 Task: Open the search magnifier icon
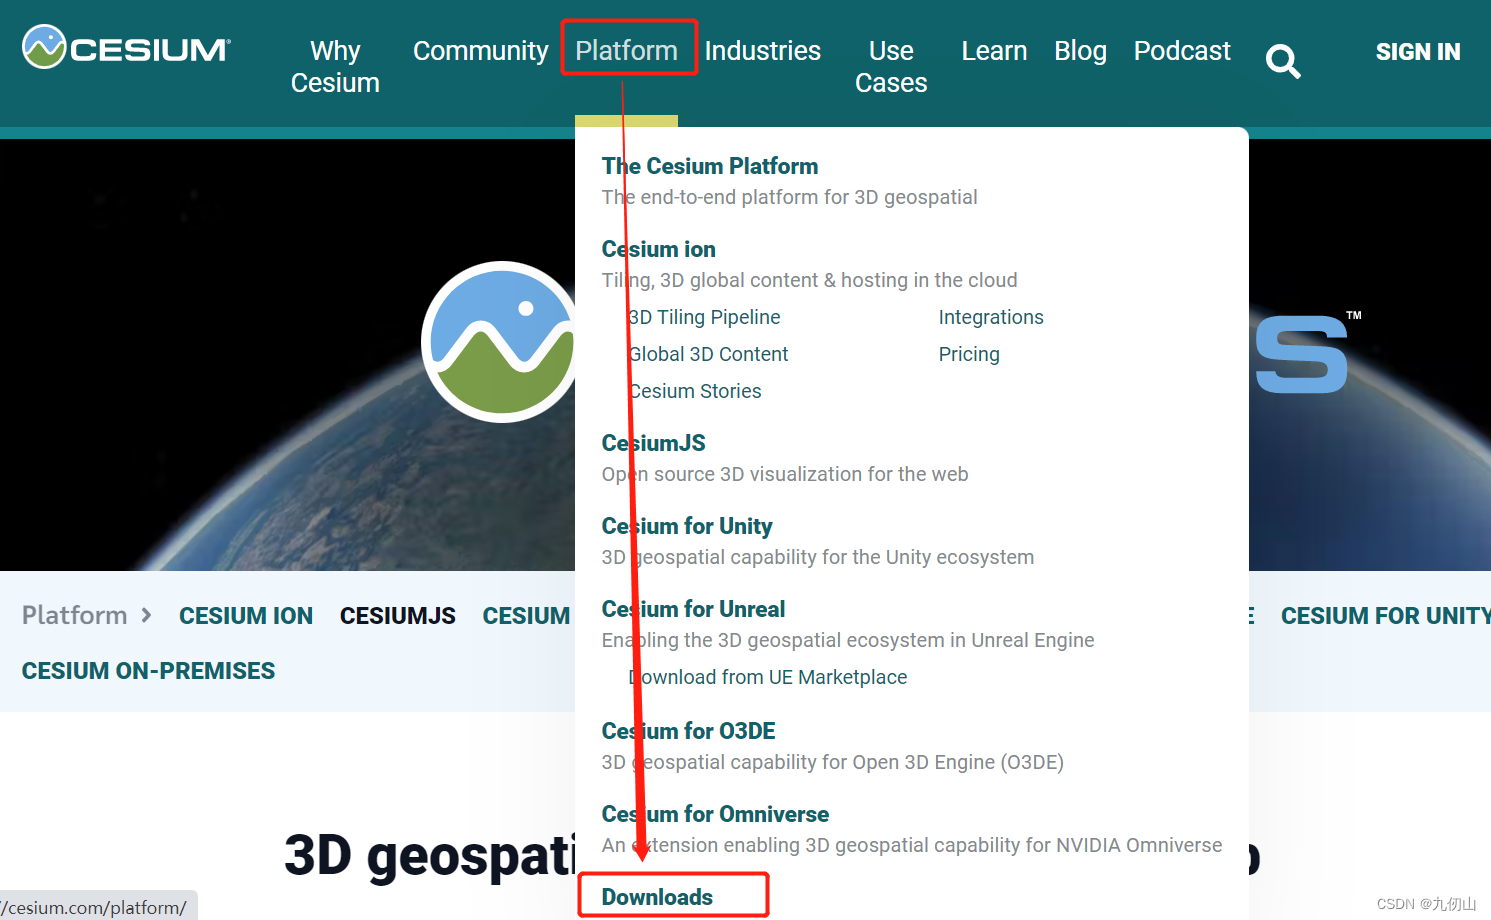[1283, 61]
